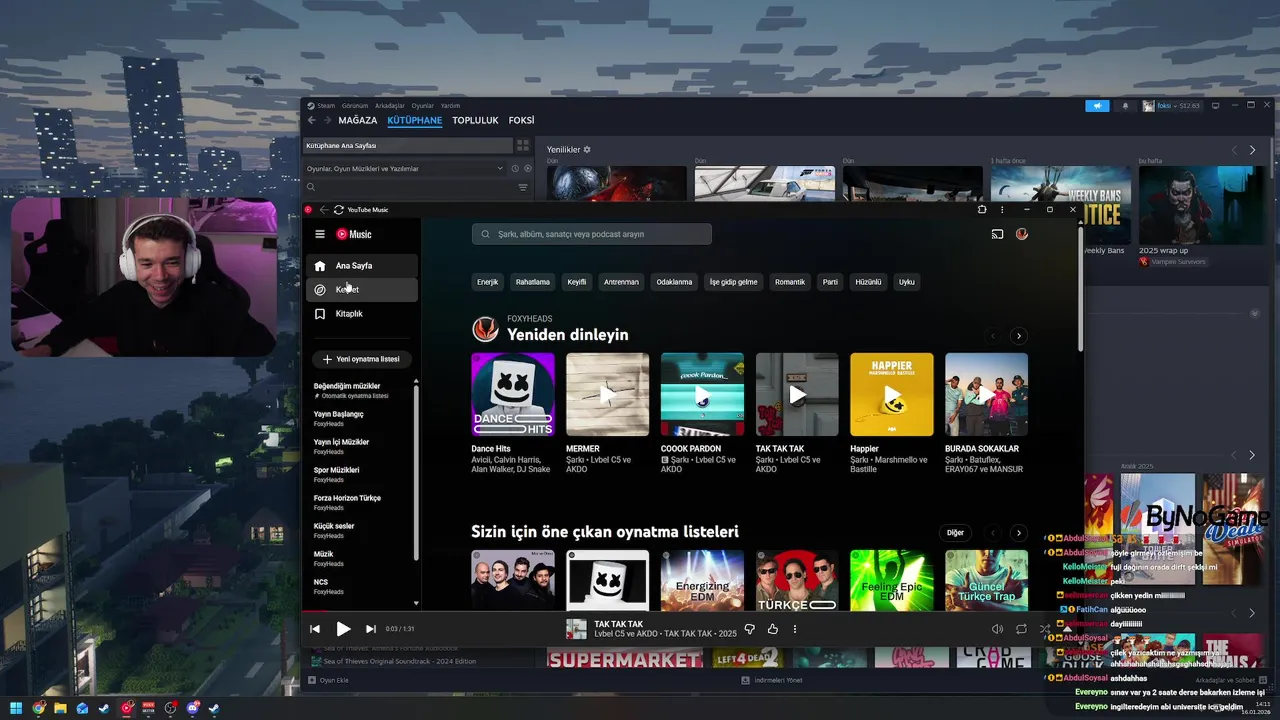The height and width of the screenshot is (720, 1280).
Task: Play the Happier song thumbnail
Action: click(x=892, y=394)
